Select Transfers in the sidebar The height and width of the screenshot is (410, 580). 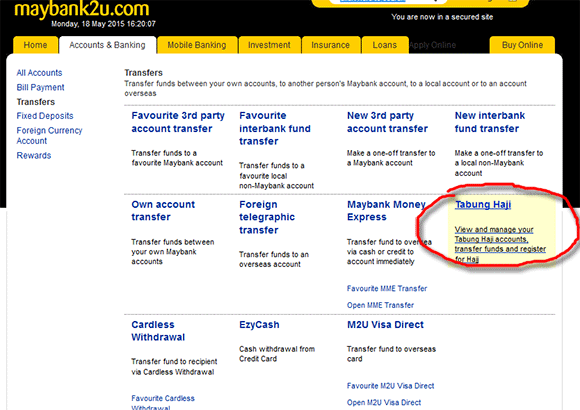pyautogui.click(x=36, y=102)
